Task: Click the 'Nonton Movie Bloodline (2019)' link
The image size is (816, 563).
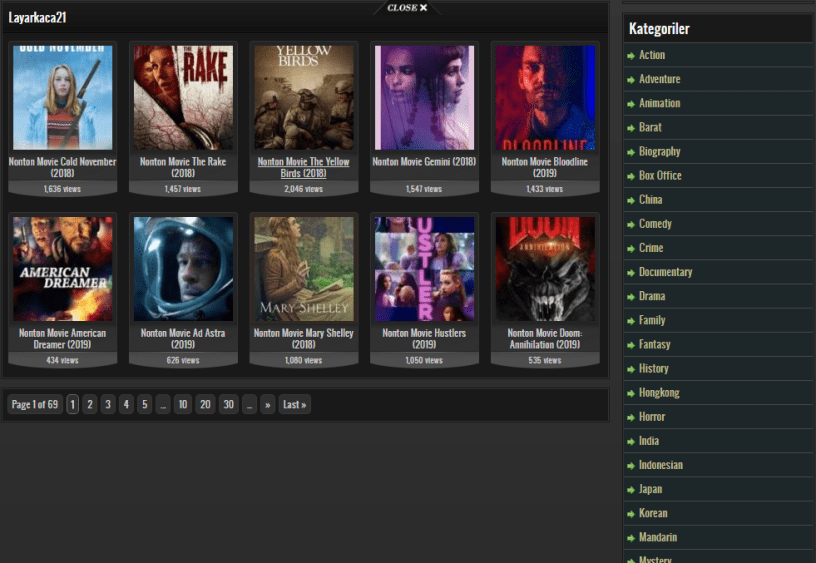Action: point(545,167)
